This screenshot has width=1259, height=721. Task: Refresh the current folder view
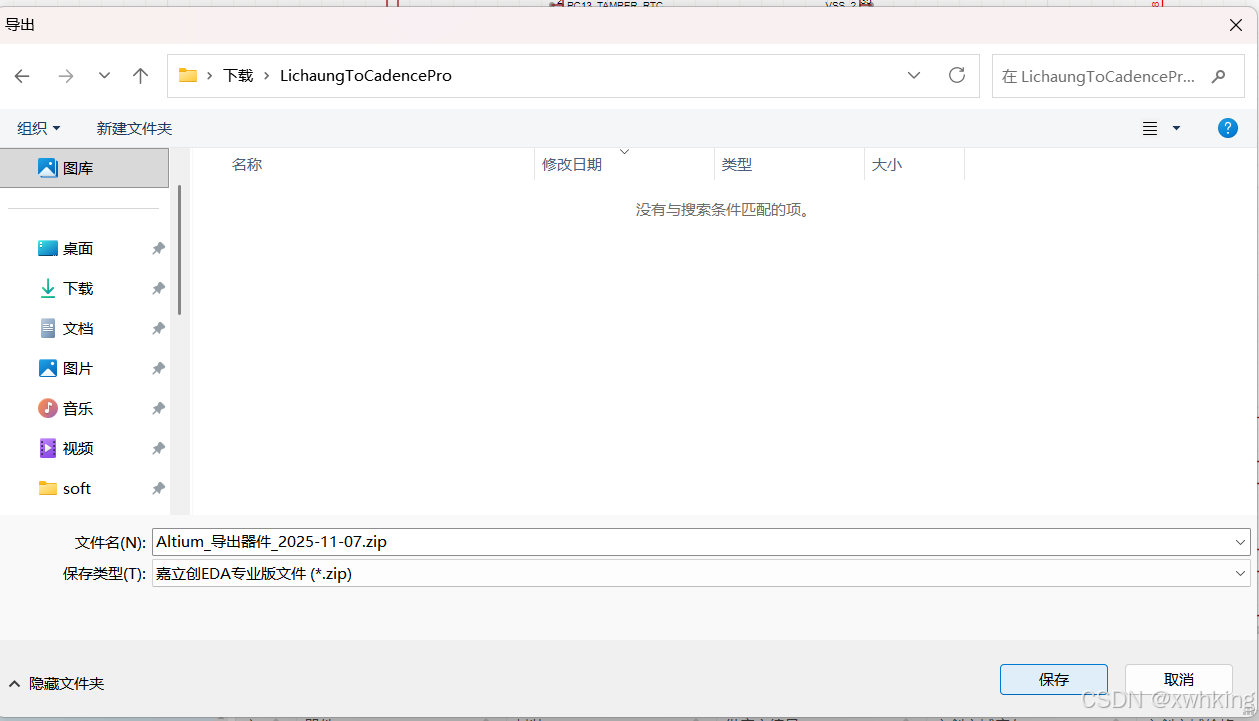[x=956, y=75]
